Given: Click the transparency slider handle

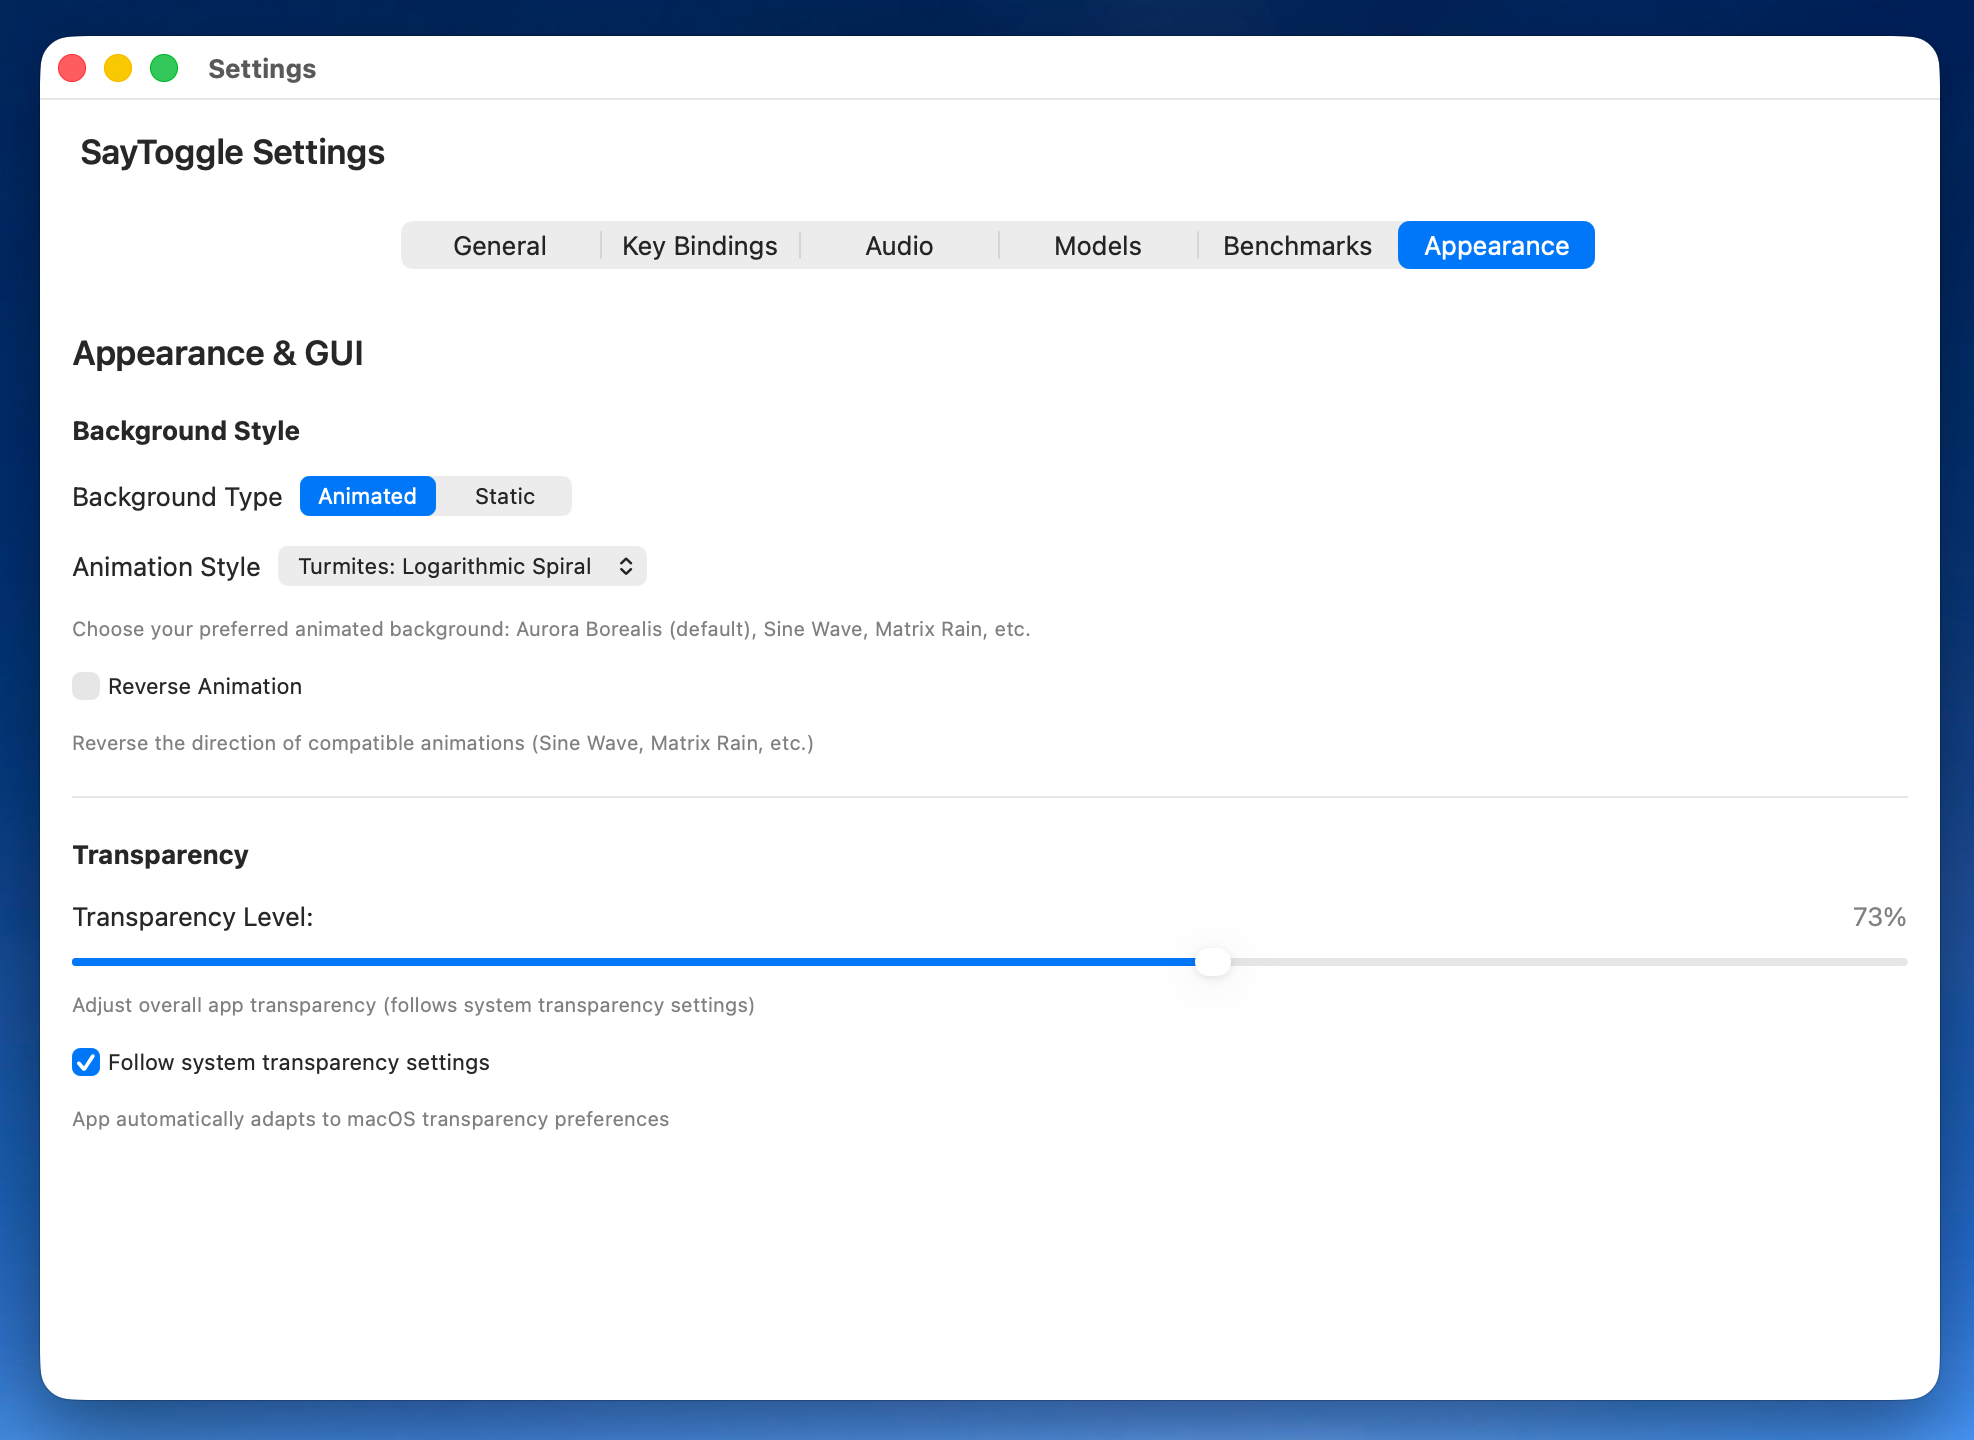Looking at the screenshot, I should (x=1213, y=961).
